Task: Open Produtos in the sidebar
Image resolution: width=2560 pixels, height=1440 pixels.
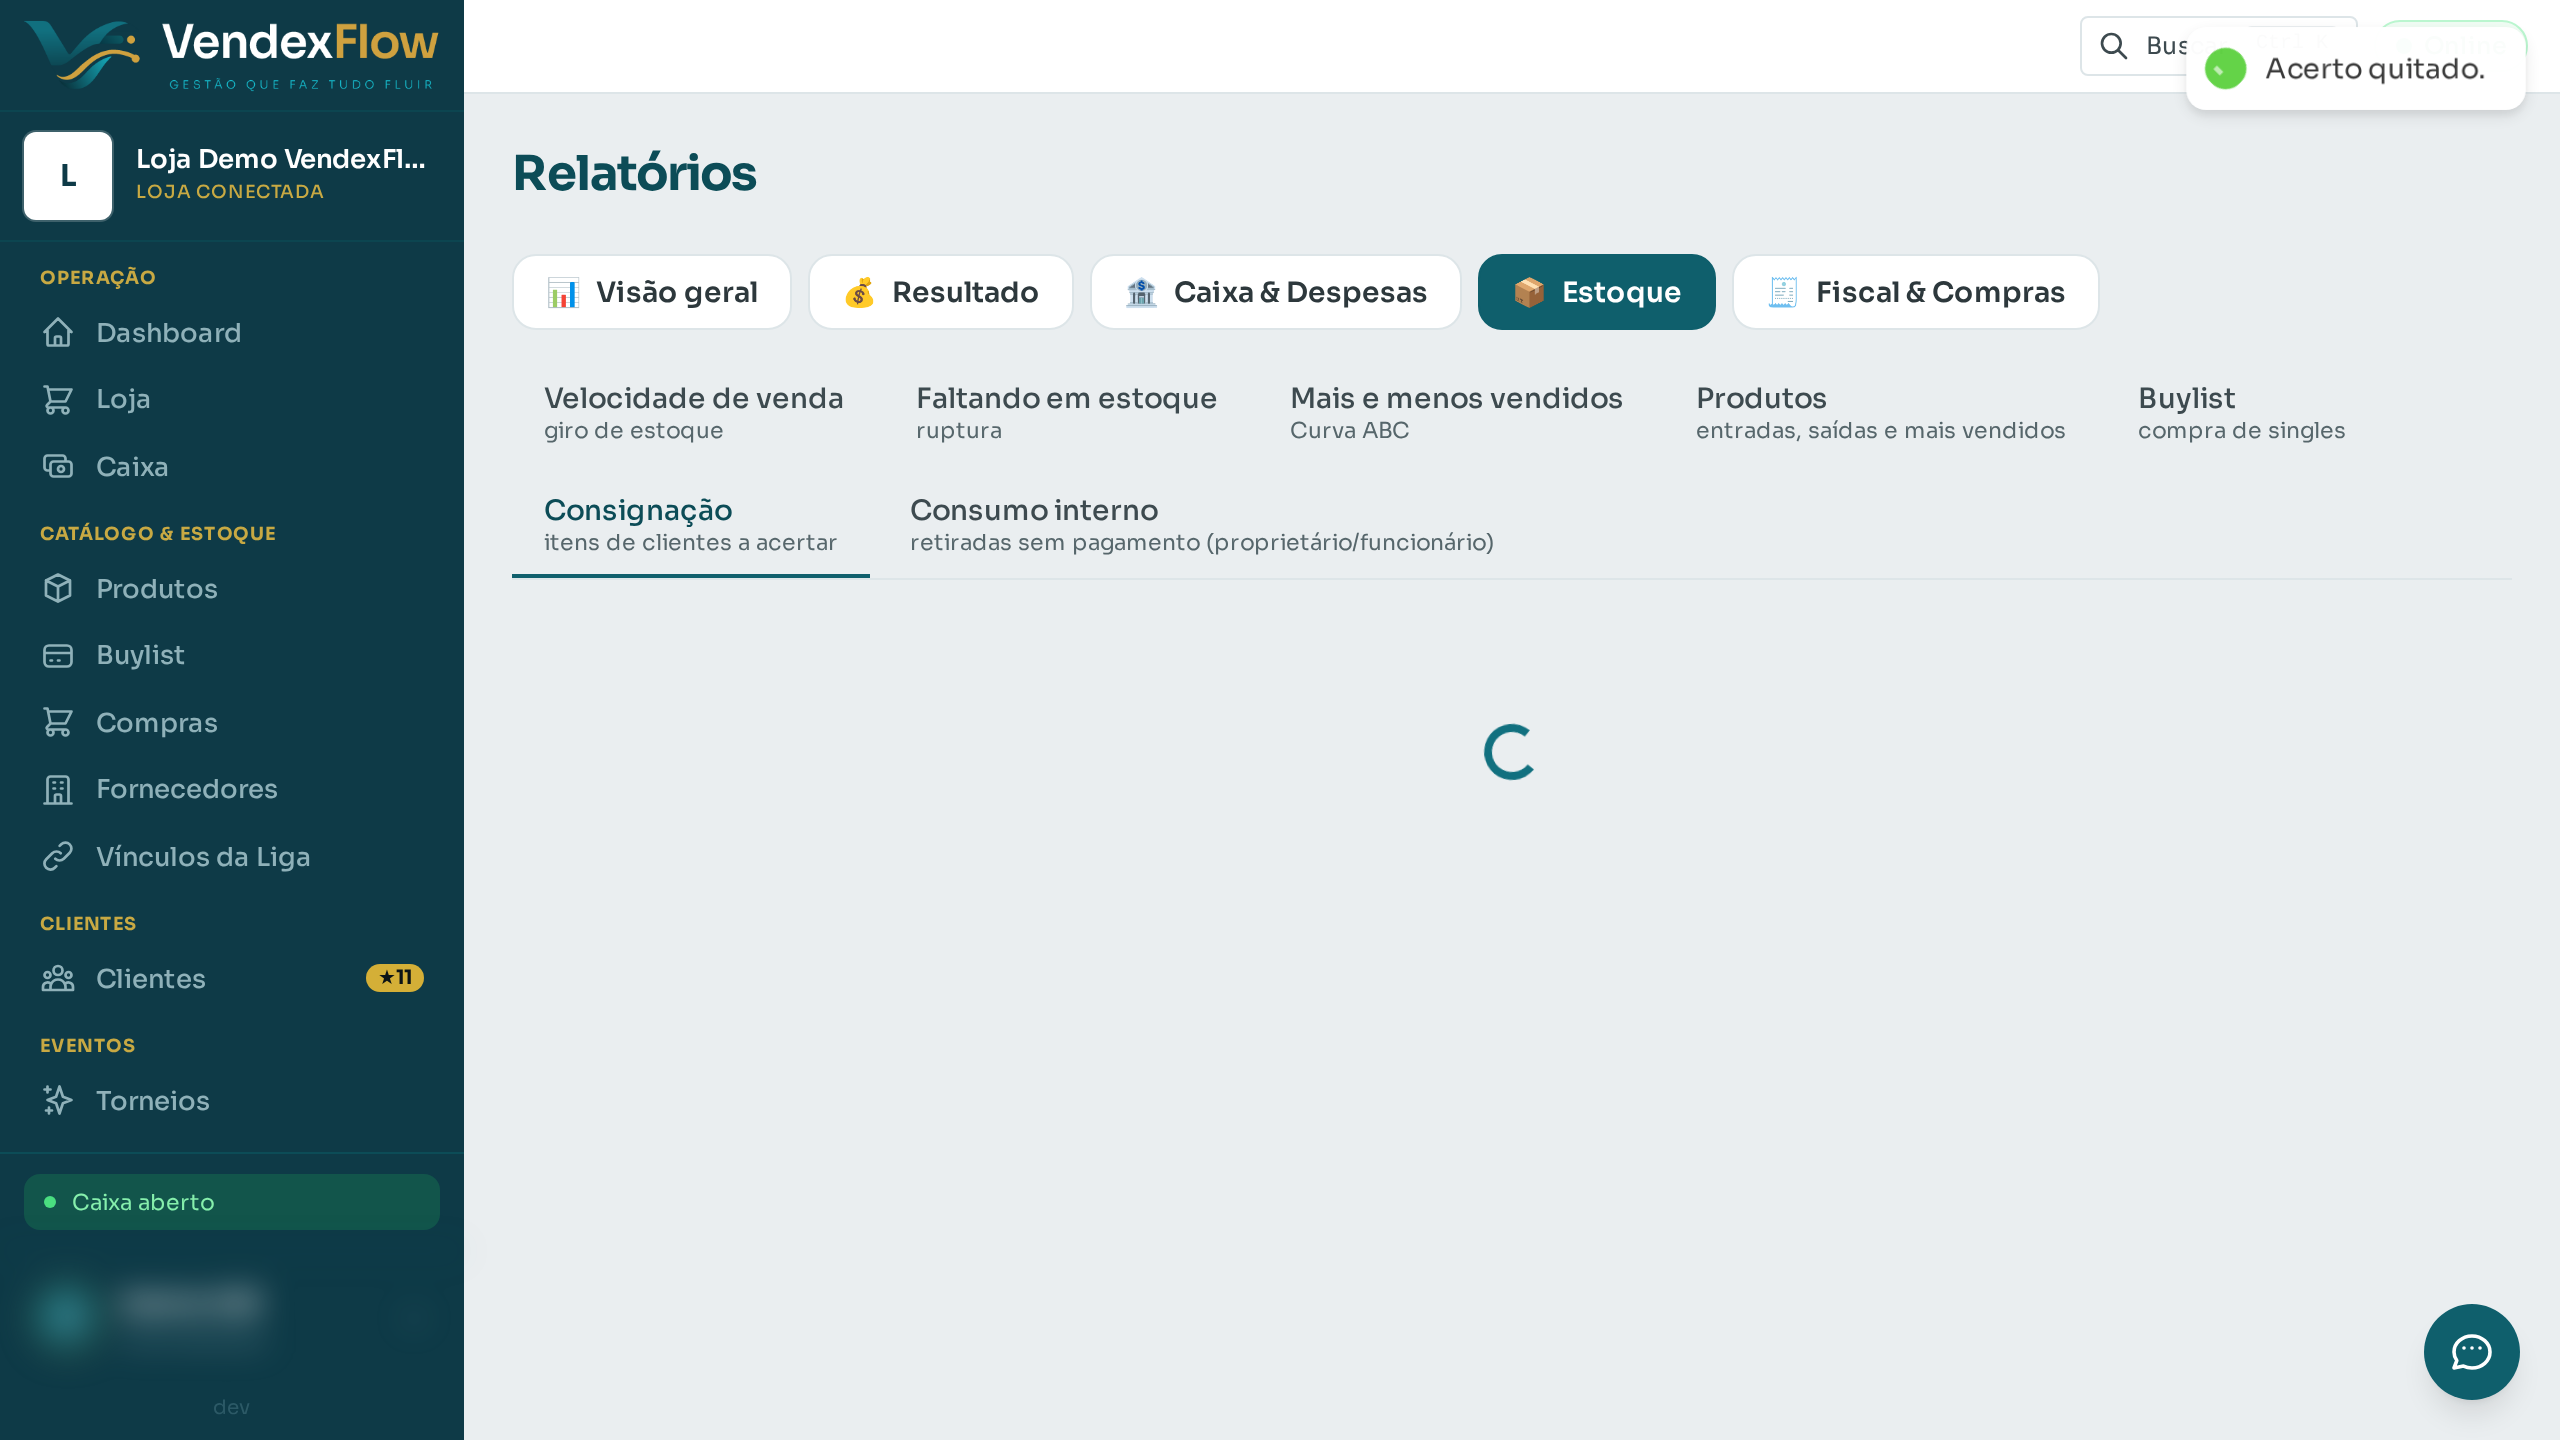Action: point(232,589)
